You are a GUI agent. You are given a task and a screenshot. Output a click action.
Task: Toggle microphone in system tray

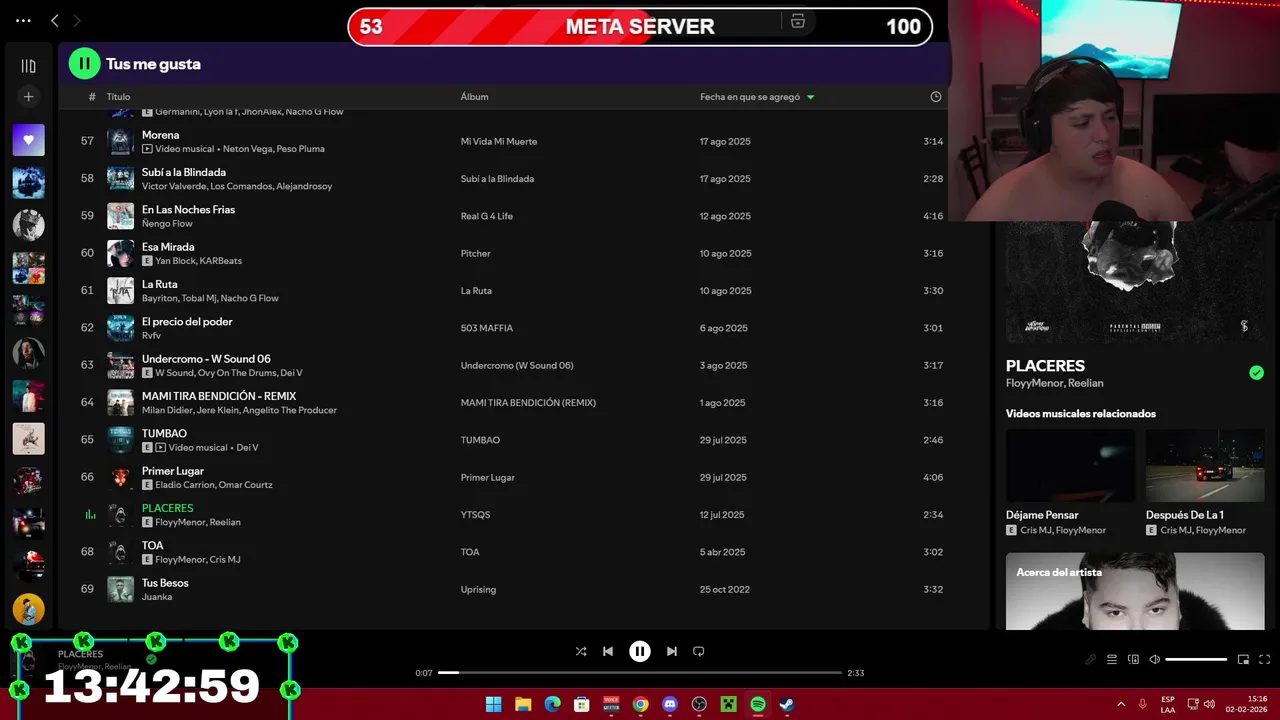click(x=1143, y=704)
